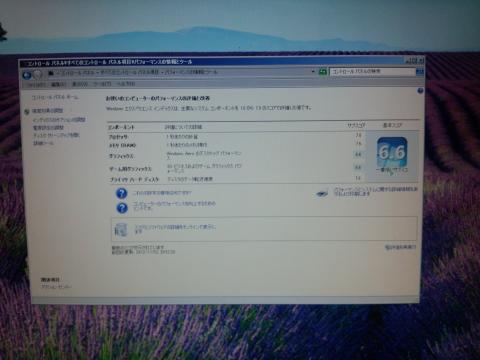Open the power settings adjustment link
480x360 pixels.
point(48,128)
